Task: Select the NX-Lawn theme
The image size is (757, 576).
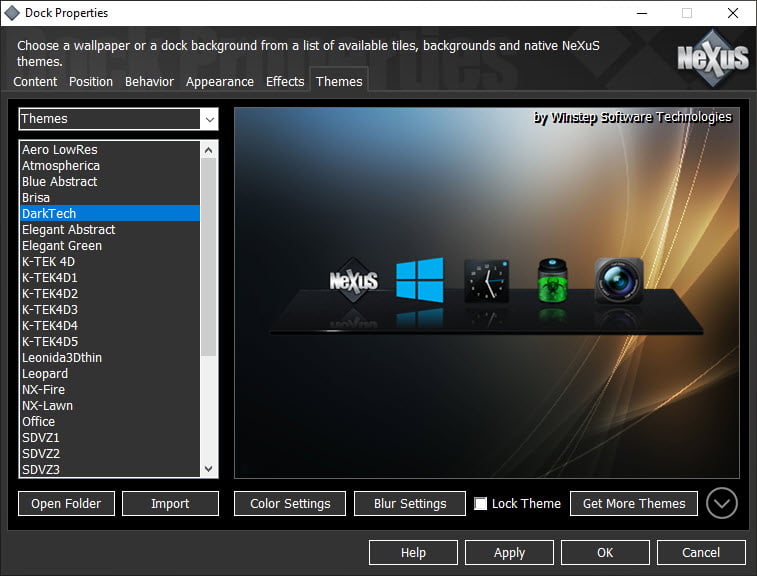Action: coord(110,405)
